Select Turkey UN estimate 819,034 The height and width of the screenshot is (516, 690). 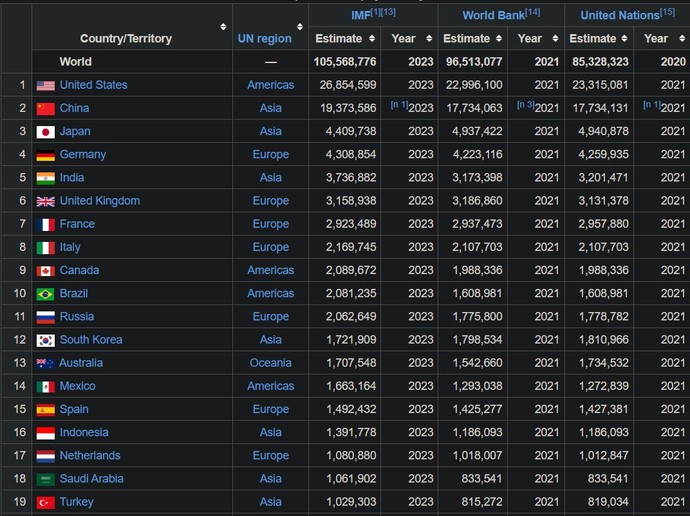click(608, 502)
